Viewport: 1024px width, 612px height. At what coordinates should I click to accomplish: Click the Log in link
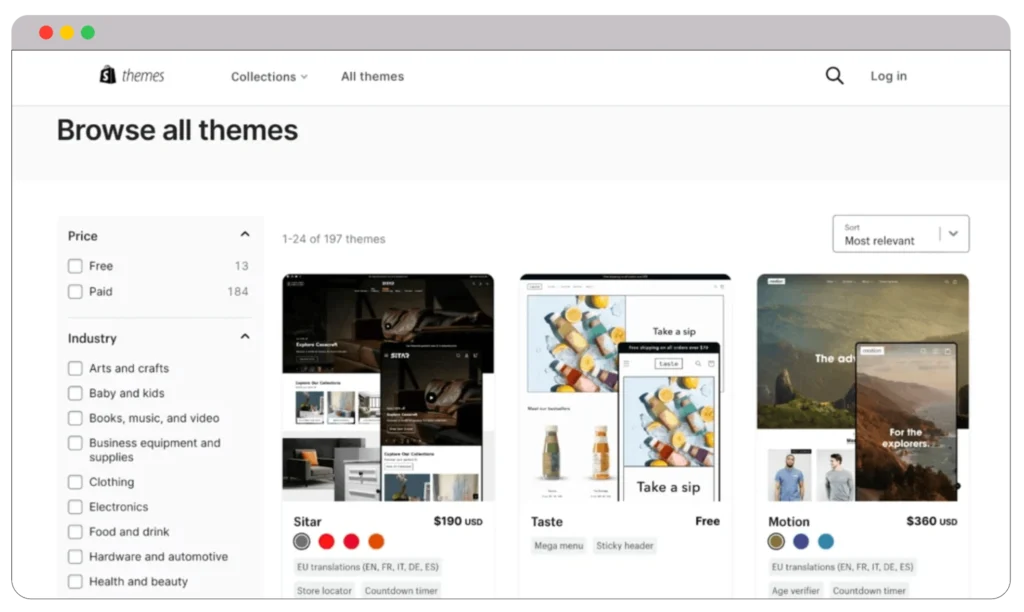click(888, 76)
